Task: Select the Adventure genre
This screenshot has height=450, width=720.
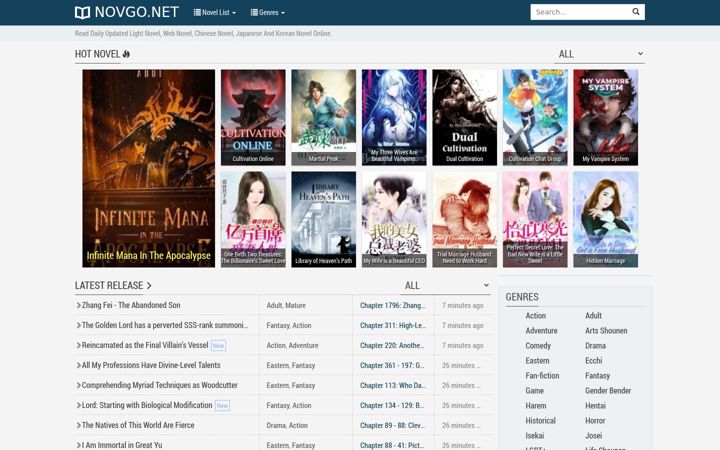Action: click(x=541, y=331)
